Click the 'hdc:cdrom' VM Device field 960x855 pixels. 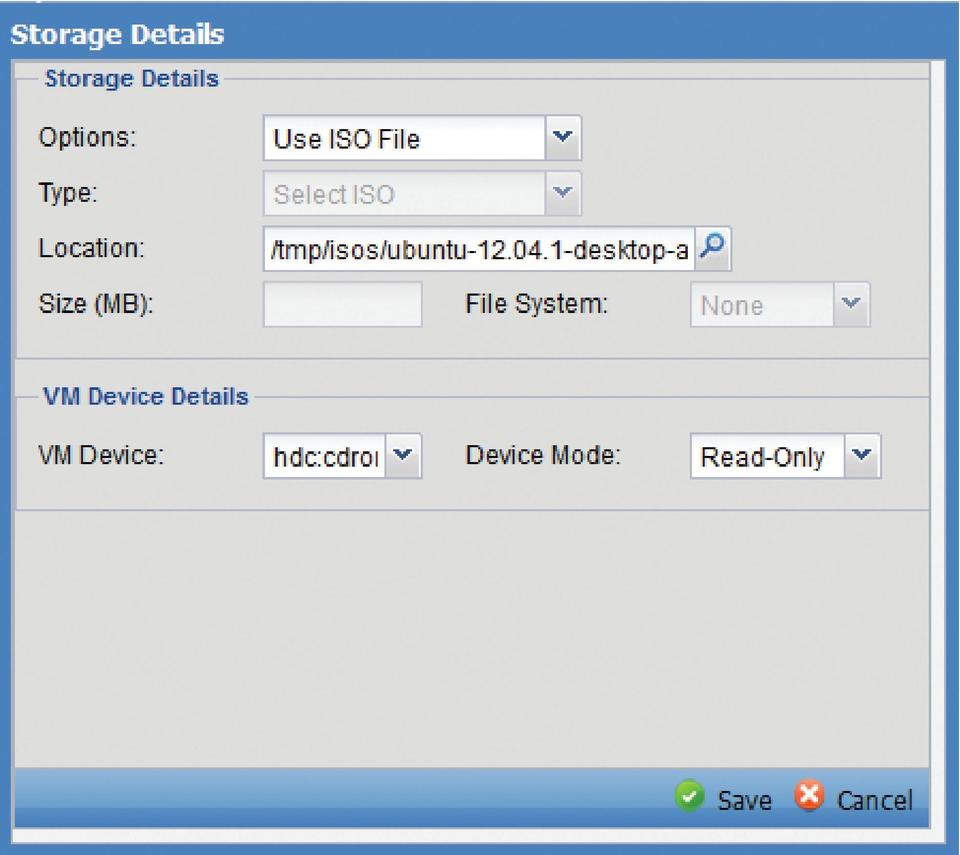[324, 457]
